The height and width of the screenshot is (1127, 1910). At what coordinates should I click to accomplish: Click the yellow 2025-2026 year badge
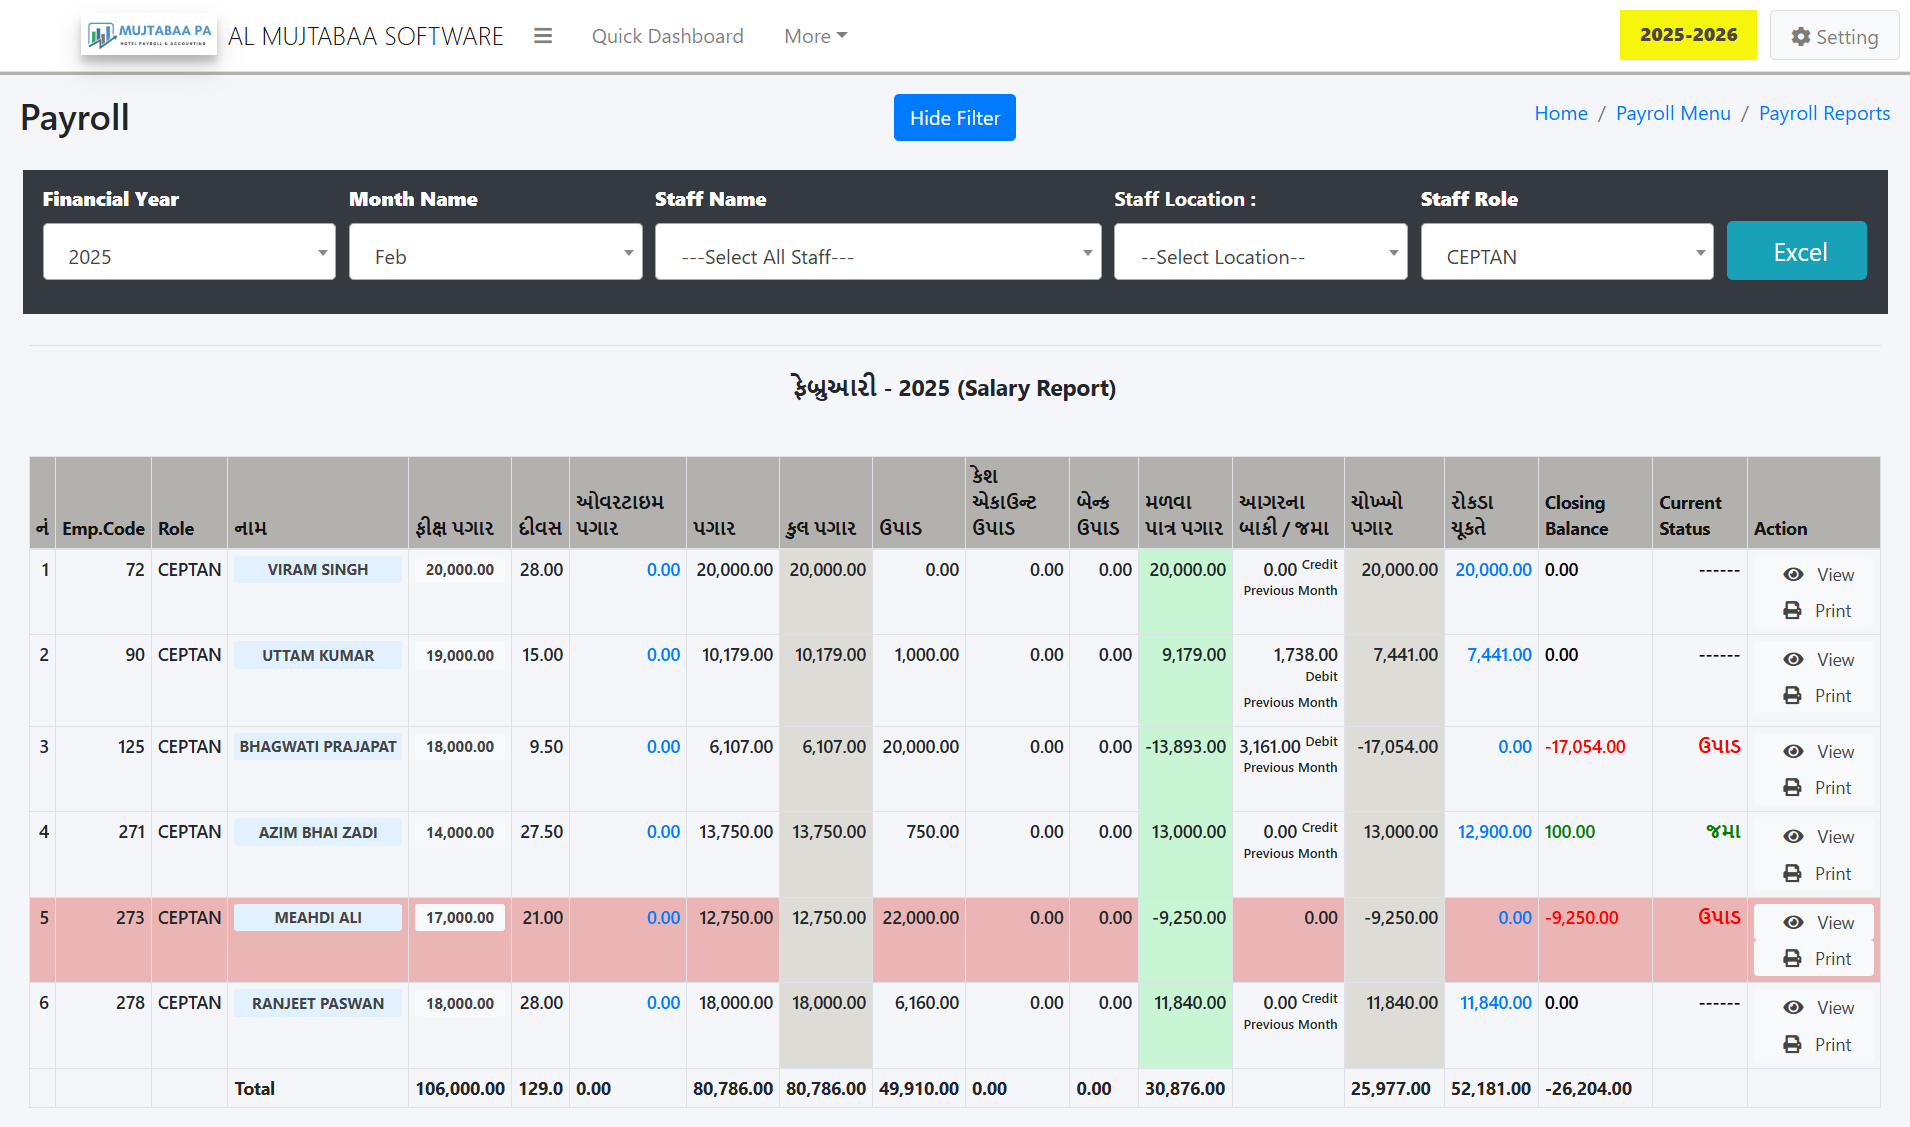pyautogui.click(x=1688, y=35)
